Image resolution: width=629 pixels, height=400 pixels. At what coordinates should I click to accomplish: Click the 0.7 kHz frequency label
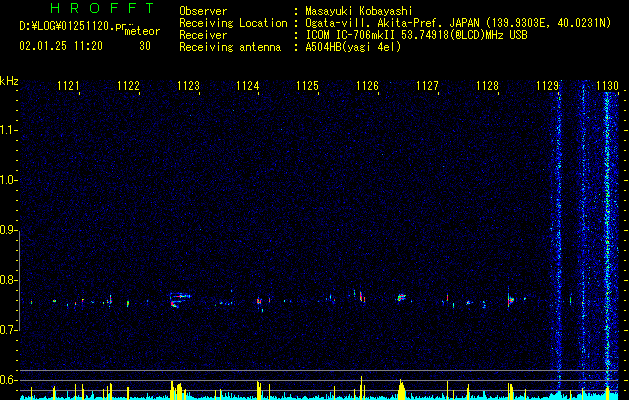click(x=8, y=330)
